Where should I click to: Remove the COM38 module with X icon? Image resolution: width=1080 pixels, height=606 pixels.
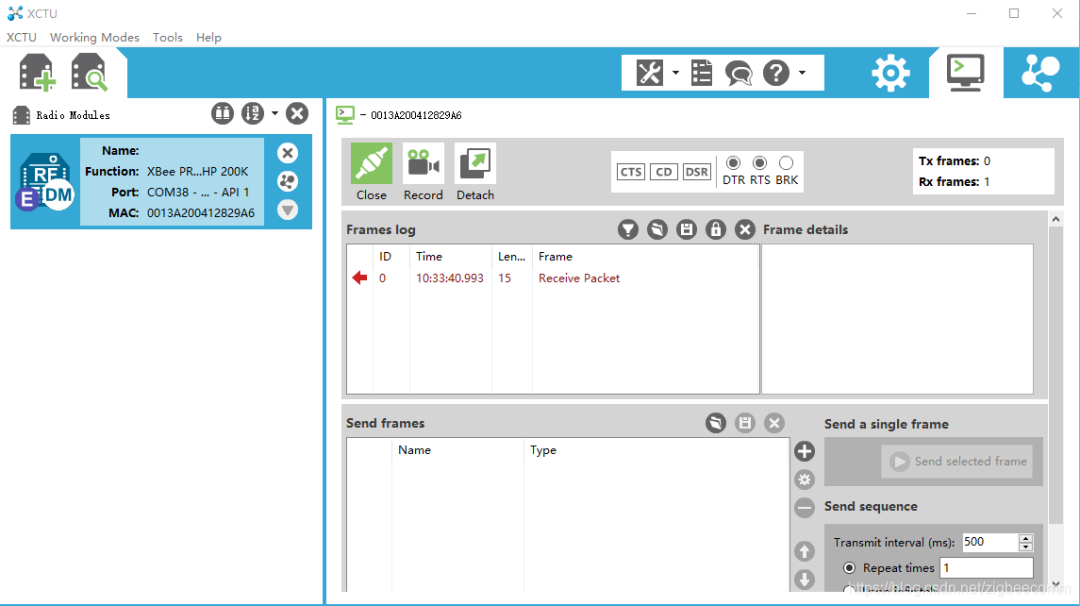click(x=288, y=153)
